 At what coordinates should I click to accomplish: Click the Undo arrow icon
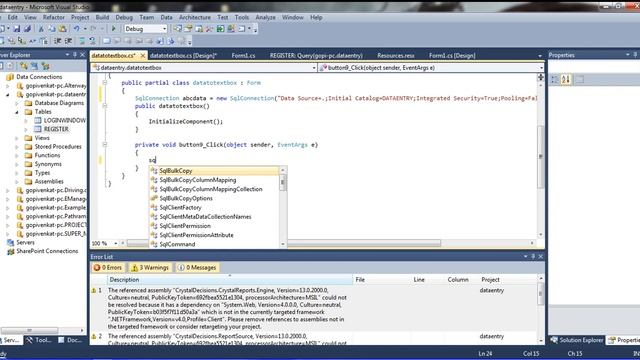coord(76,29)
